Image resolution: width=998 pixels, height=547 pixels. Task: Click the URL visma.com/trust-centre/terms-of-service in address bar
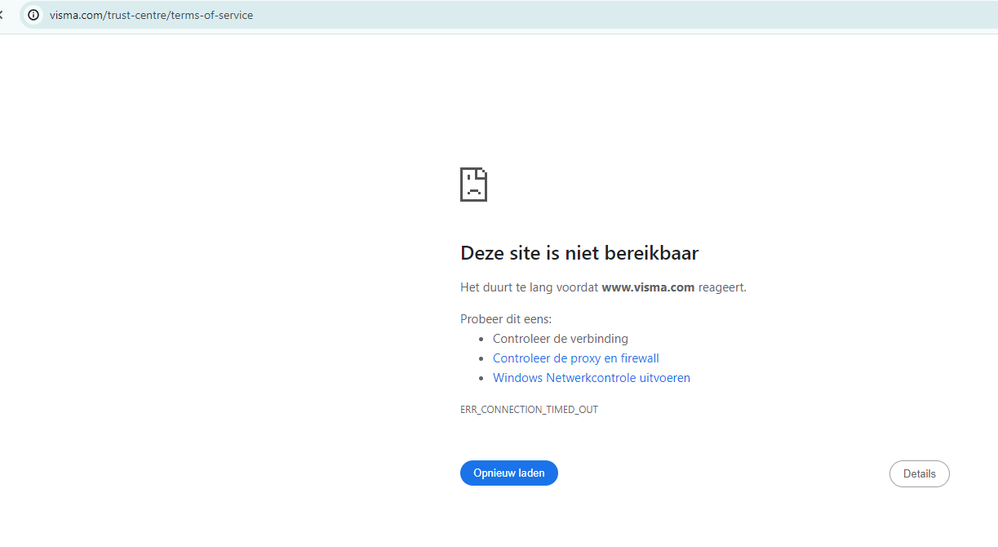click(x=151, y=15)
